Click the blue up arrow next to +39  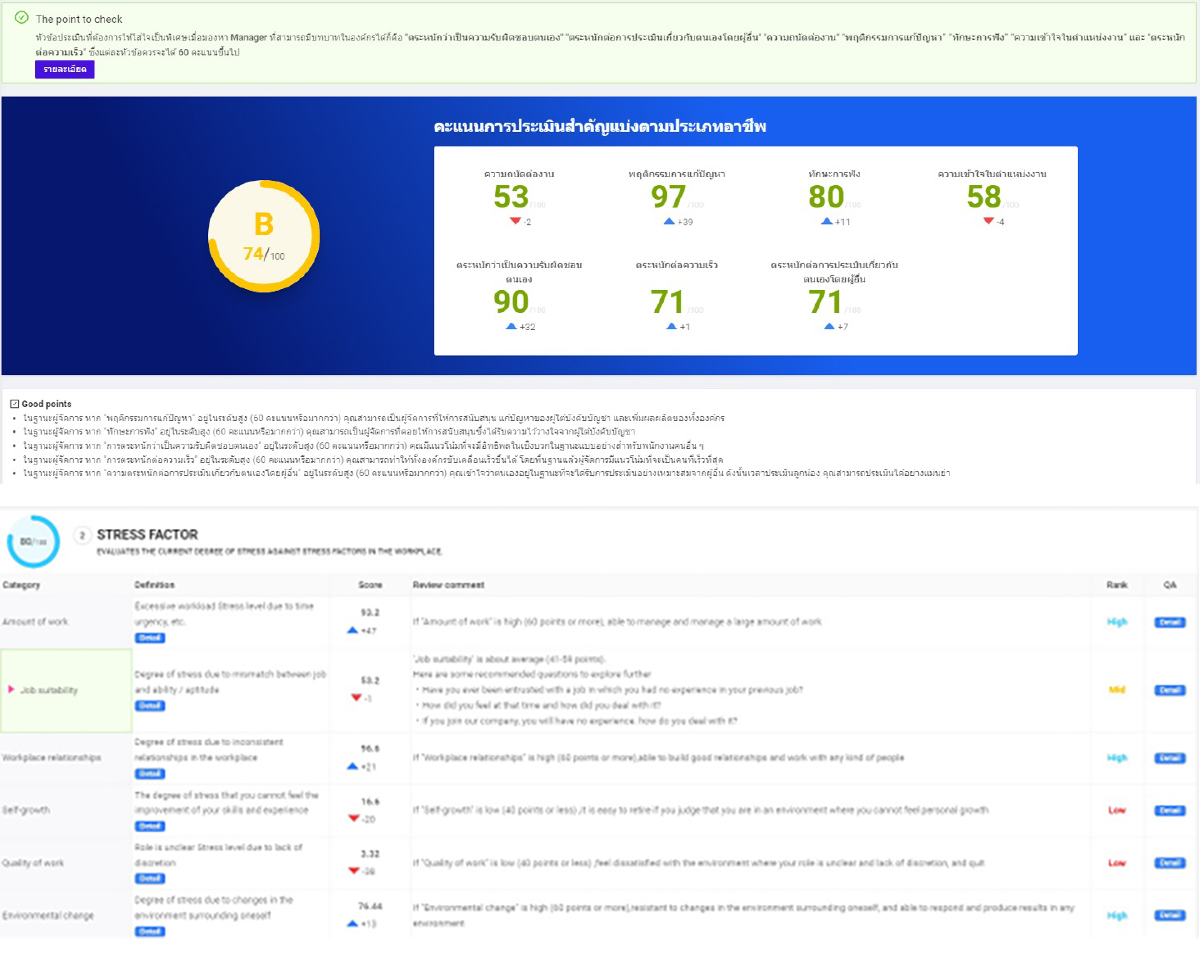click(669, 221)
